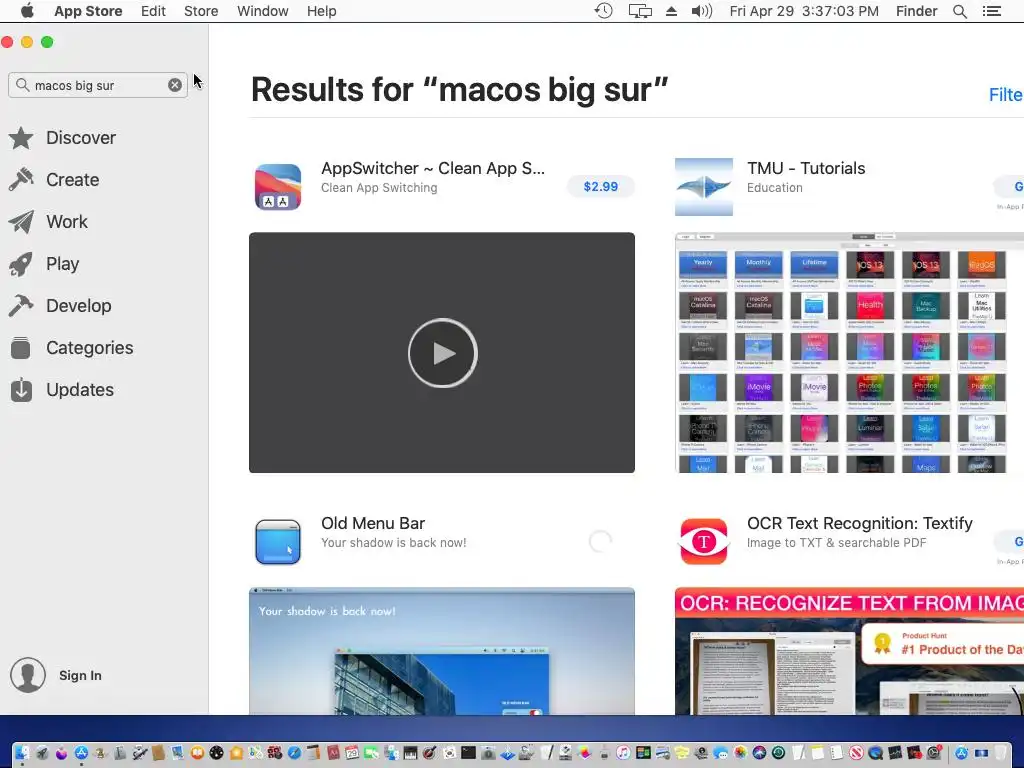
Task: Open the Old Menu Bar app icon
Action: [278, 541]
